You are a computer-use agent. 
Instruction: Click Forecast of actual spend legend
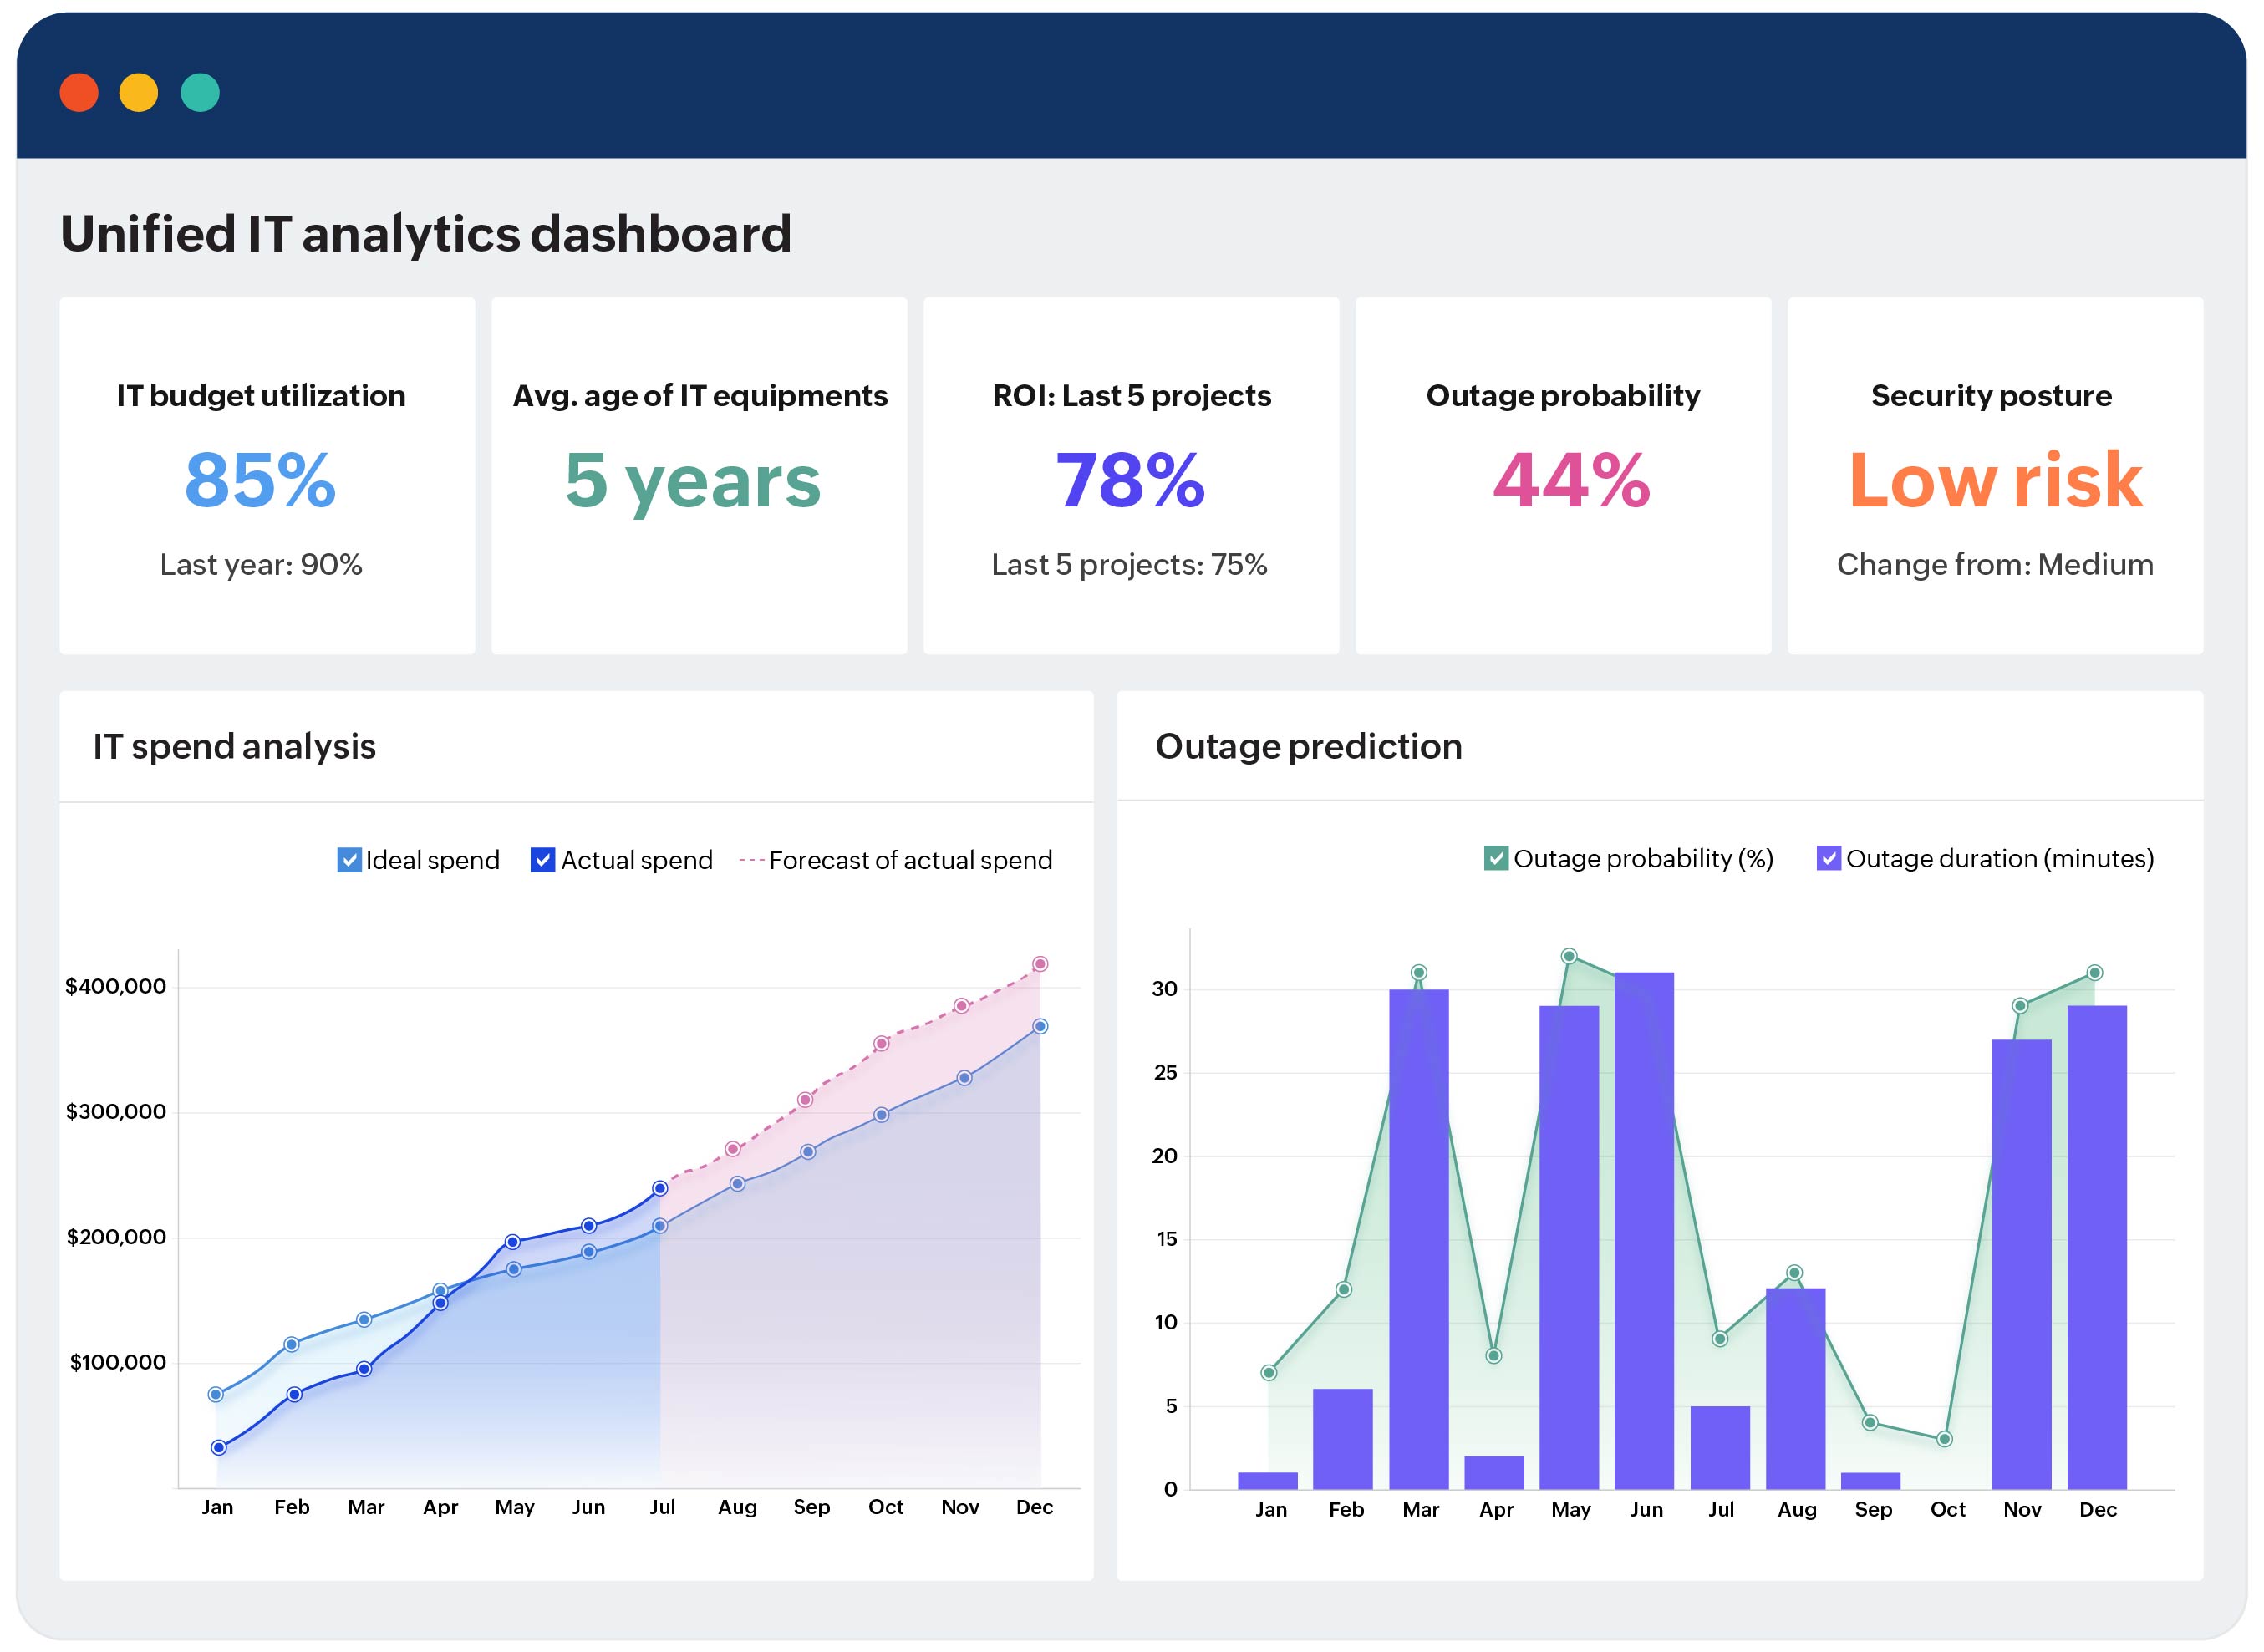(909, 860)
